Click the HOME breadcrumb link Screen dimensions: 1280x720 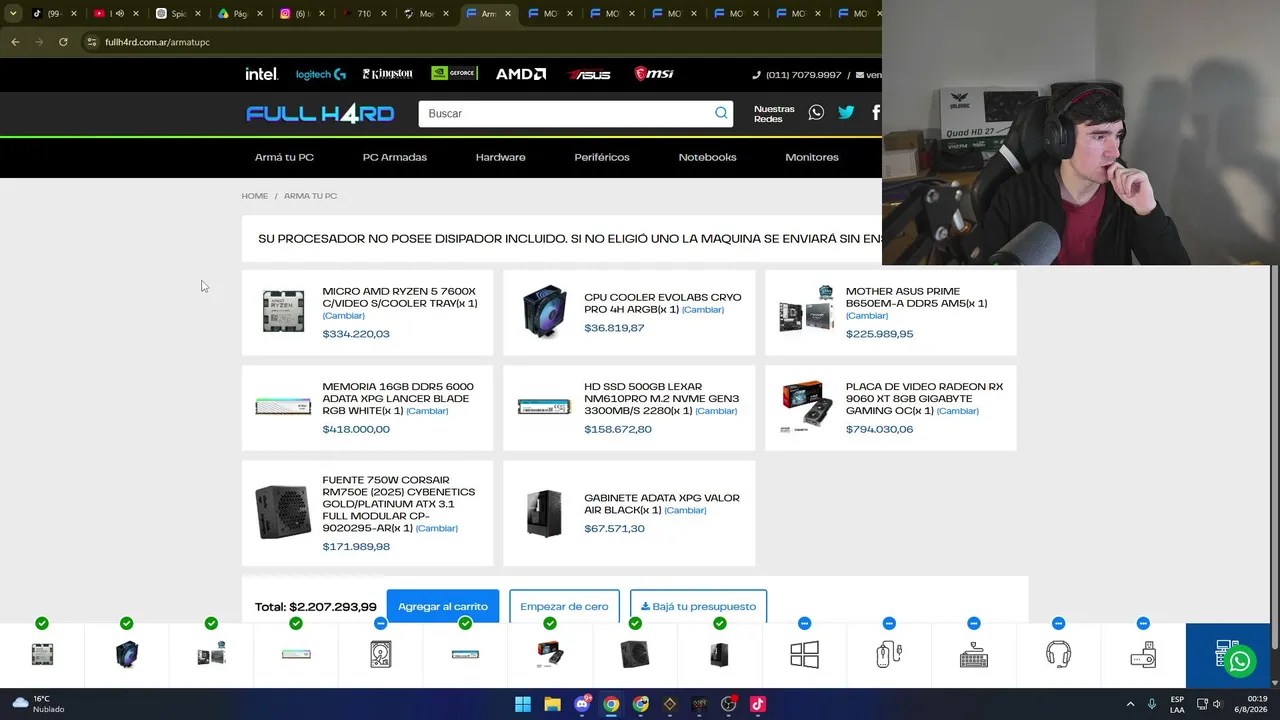(x=255, y=196)
